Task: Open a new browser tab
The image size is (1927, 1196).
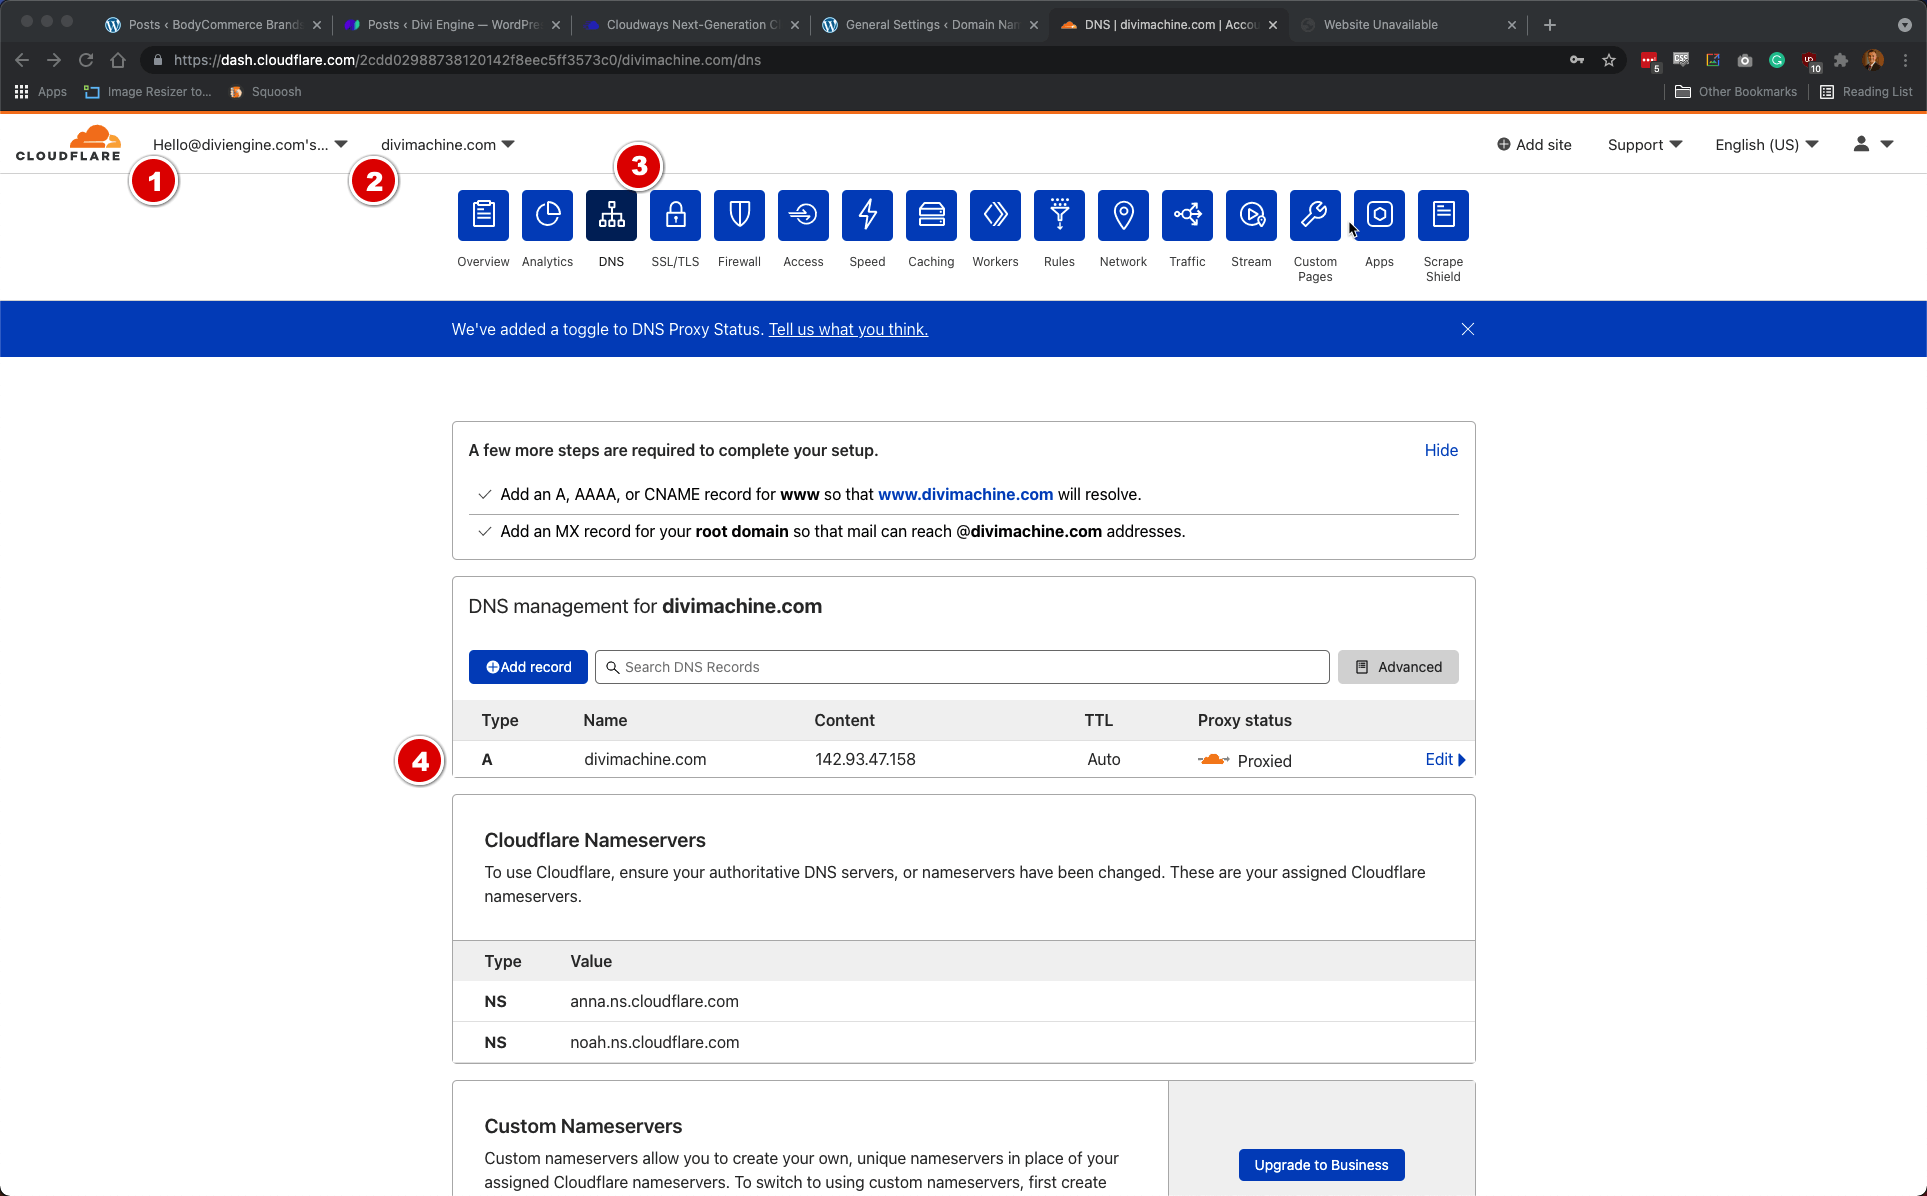Action: (x=1549, y=25)
